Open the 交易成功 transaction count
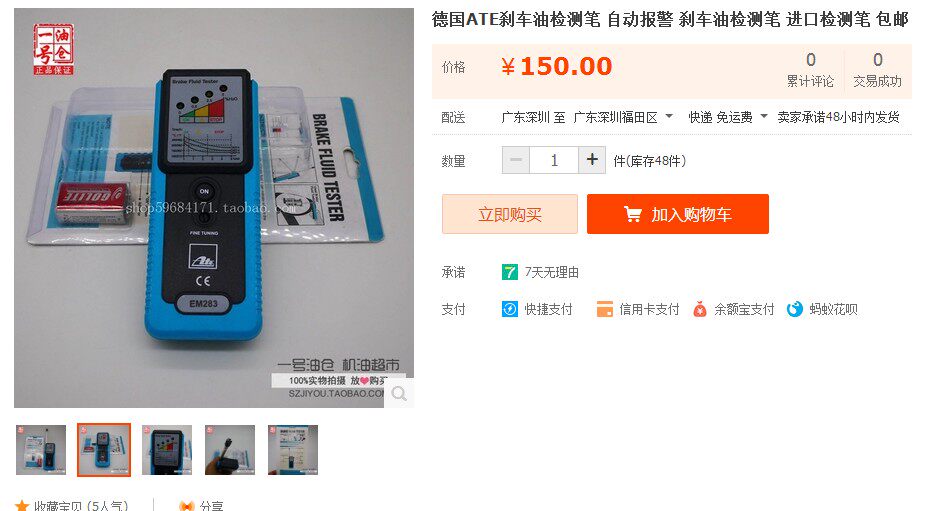Image resolution: width=925 pixels, height=511 pixels. [877, 70]
